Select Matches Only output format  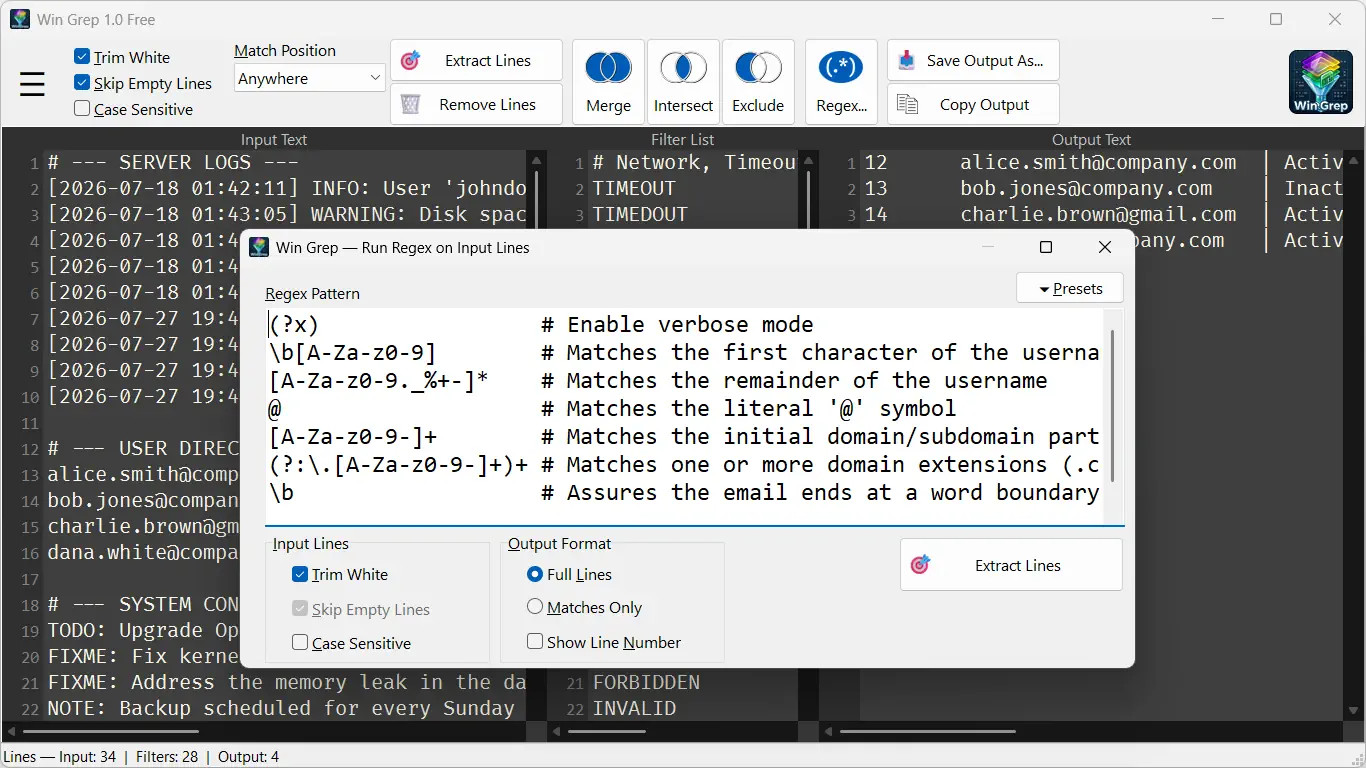[x=584, y=607]
